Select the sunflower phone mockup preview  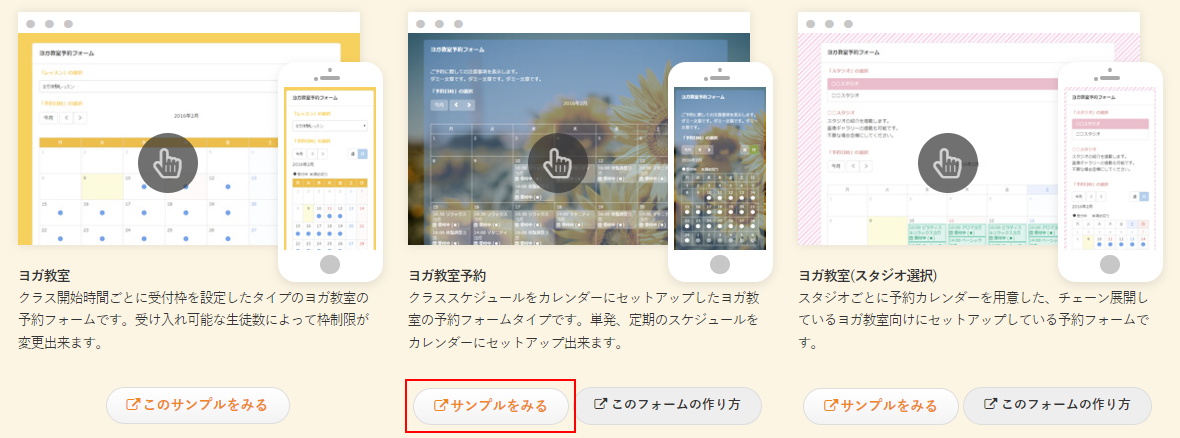(x=720, y=172)
